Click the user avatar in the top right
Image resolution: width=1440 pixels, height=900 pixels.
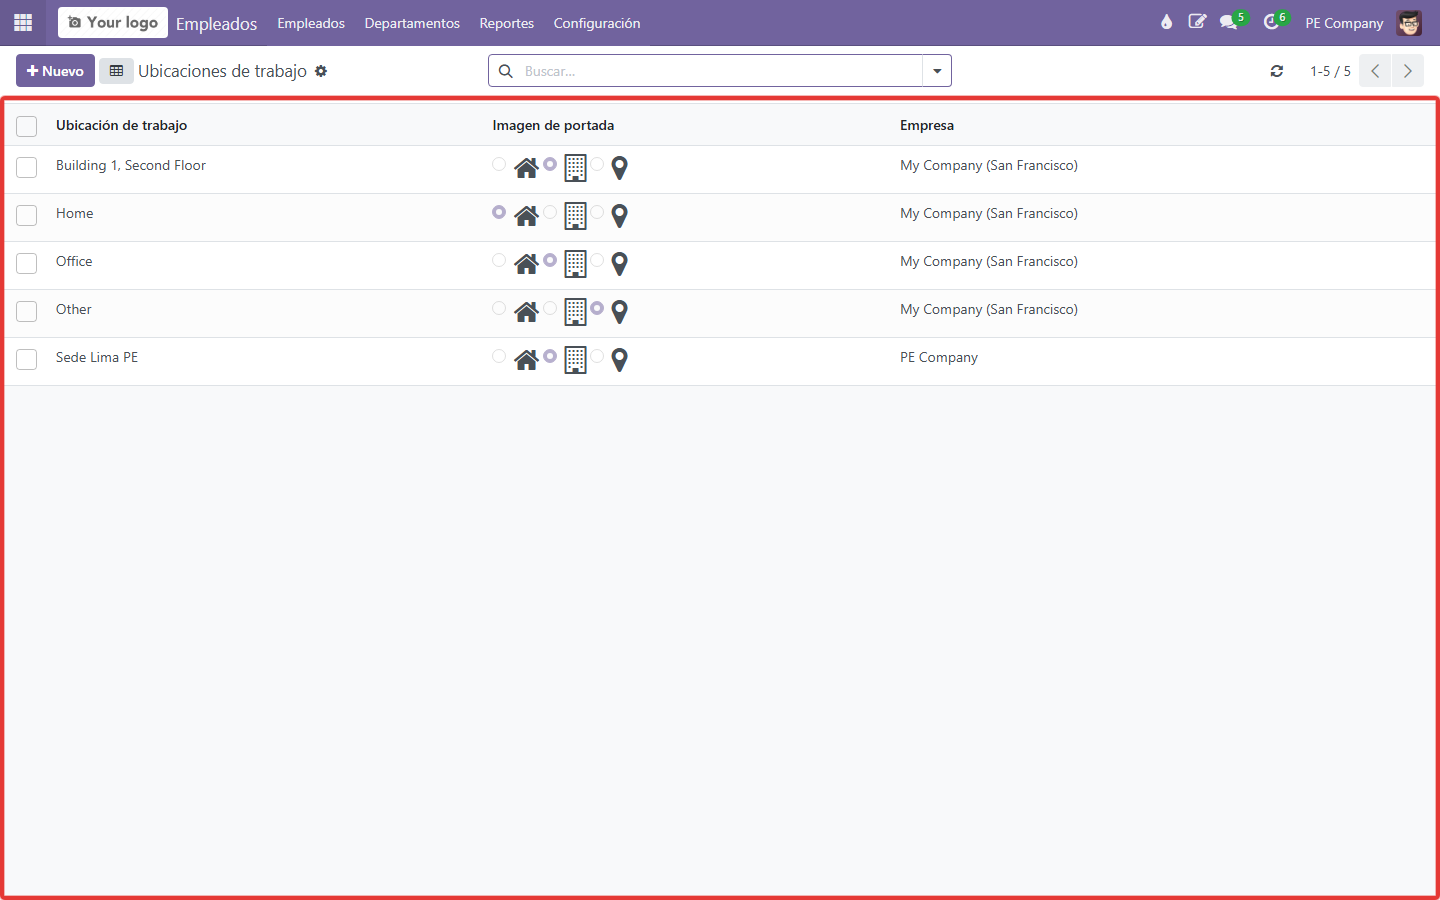(1409, 22)
